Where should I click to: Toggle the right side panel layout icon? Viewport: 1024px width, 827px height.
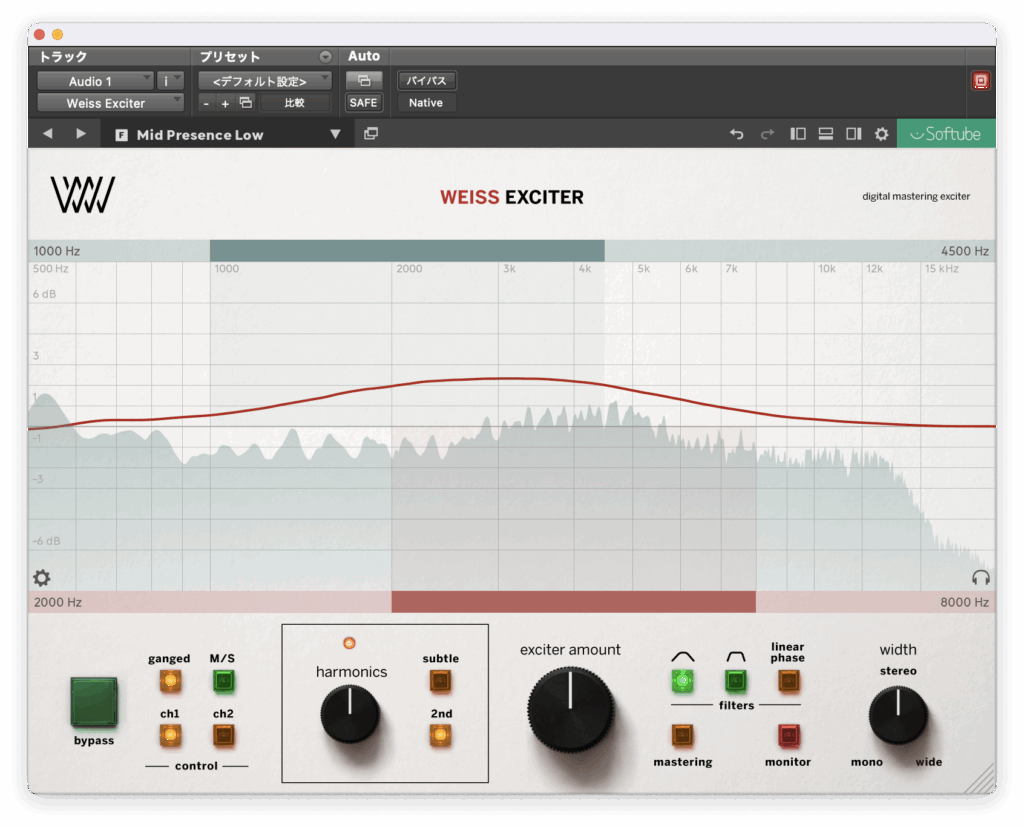pyautogui.click(x=854, y=134)
